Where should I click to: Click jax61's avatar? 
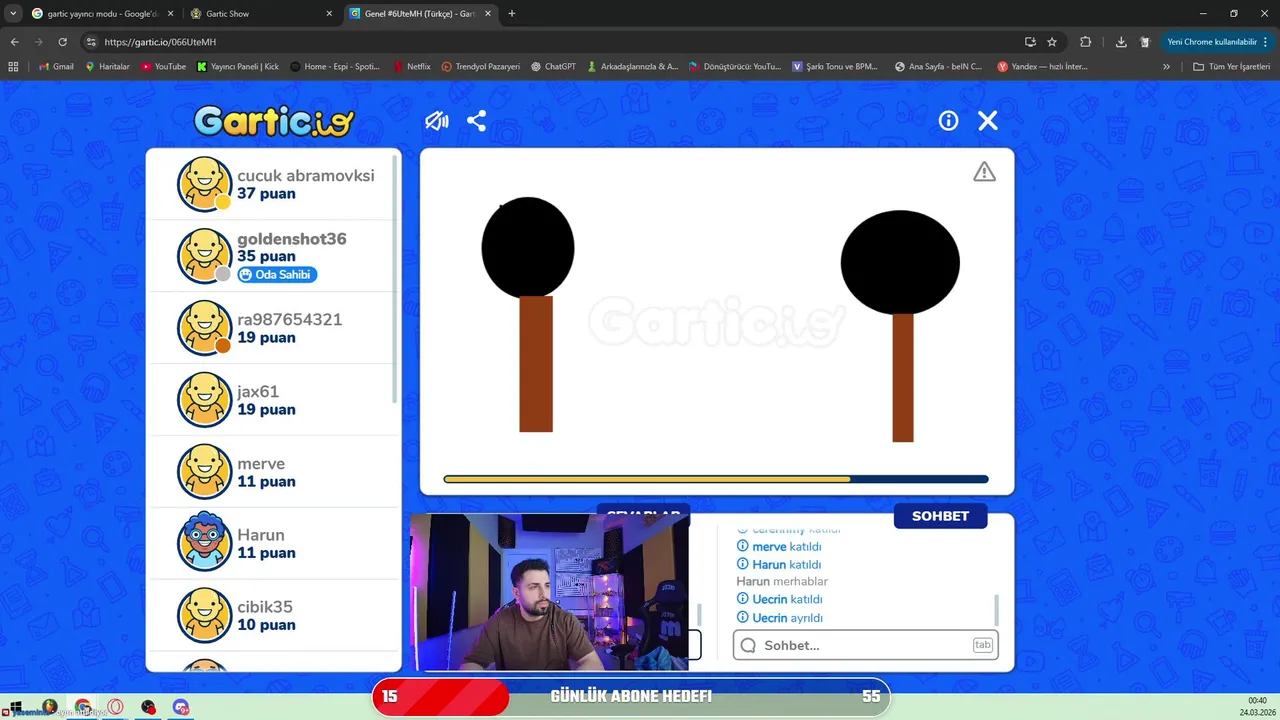(x=205, y=400)
